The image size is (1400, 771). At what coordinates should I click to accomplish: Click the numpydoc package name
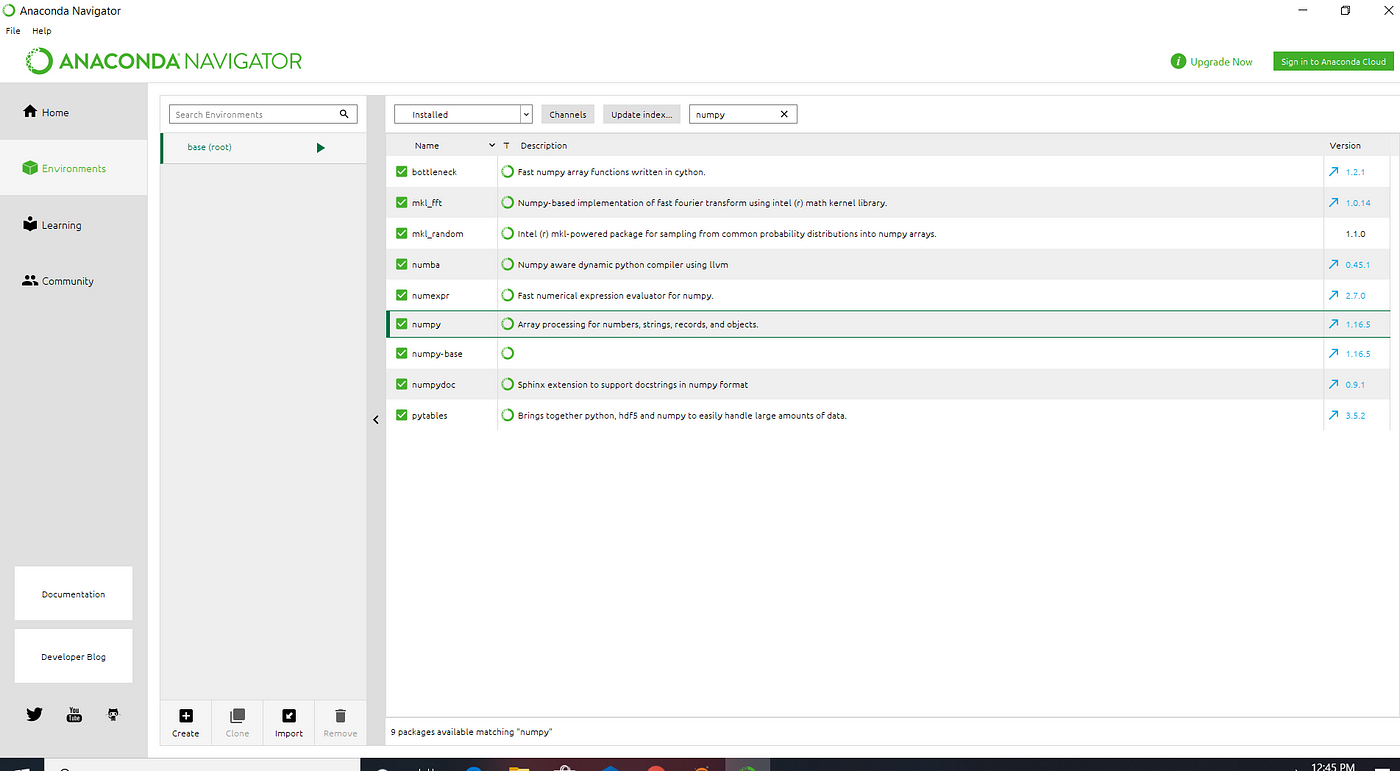433,385
